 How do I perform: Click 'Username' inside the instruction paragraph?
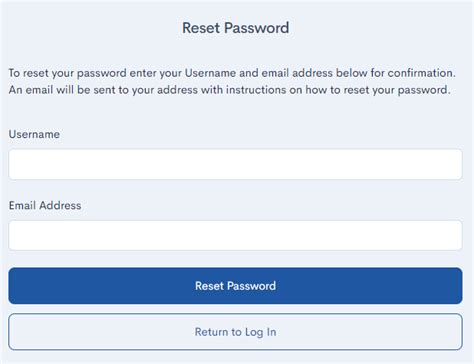point(210,73)
